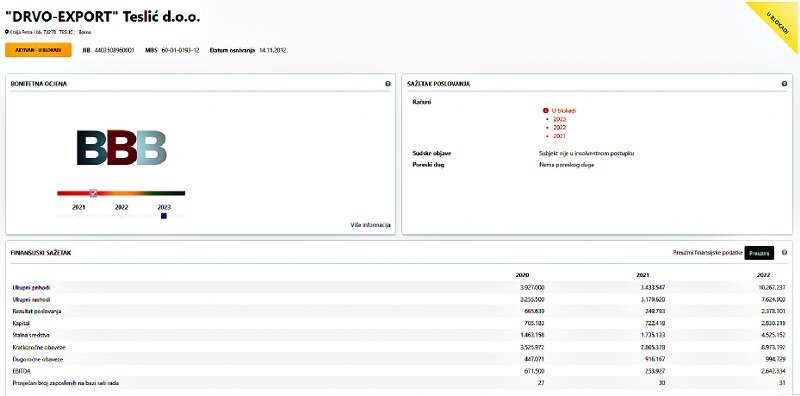The image size is (800, 396).
Task: Click the red 2021 blockade year link
Action: [559, 136]
